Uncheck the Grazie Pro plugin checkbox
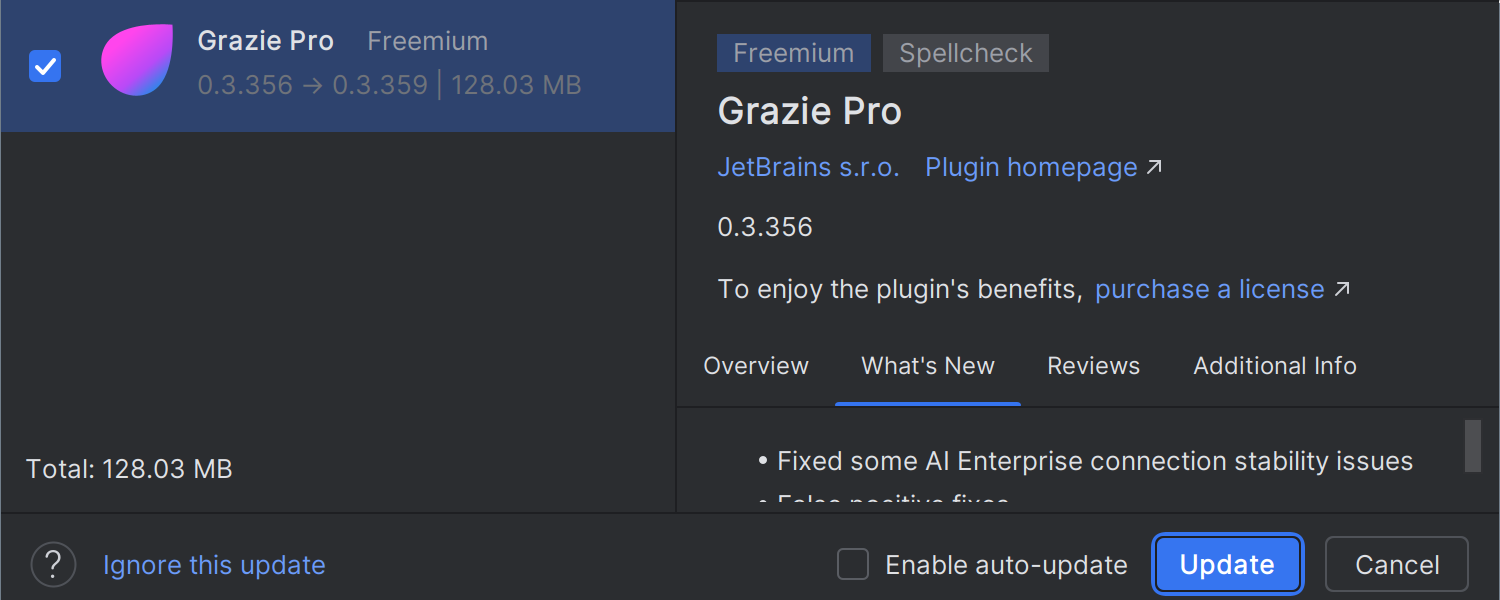The height and width of the screenshot is (600, 1500). click(45, 66)
